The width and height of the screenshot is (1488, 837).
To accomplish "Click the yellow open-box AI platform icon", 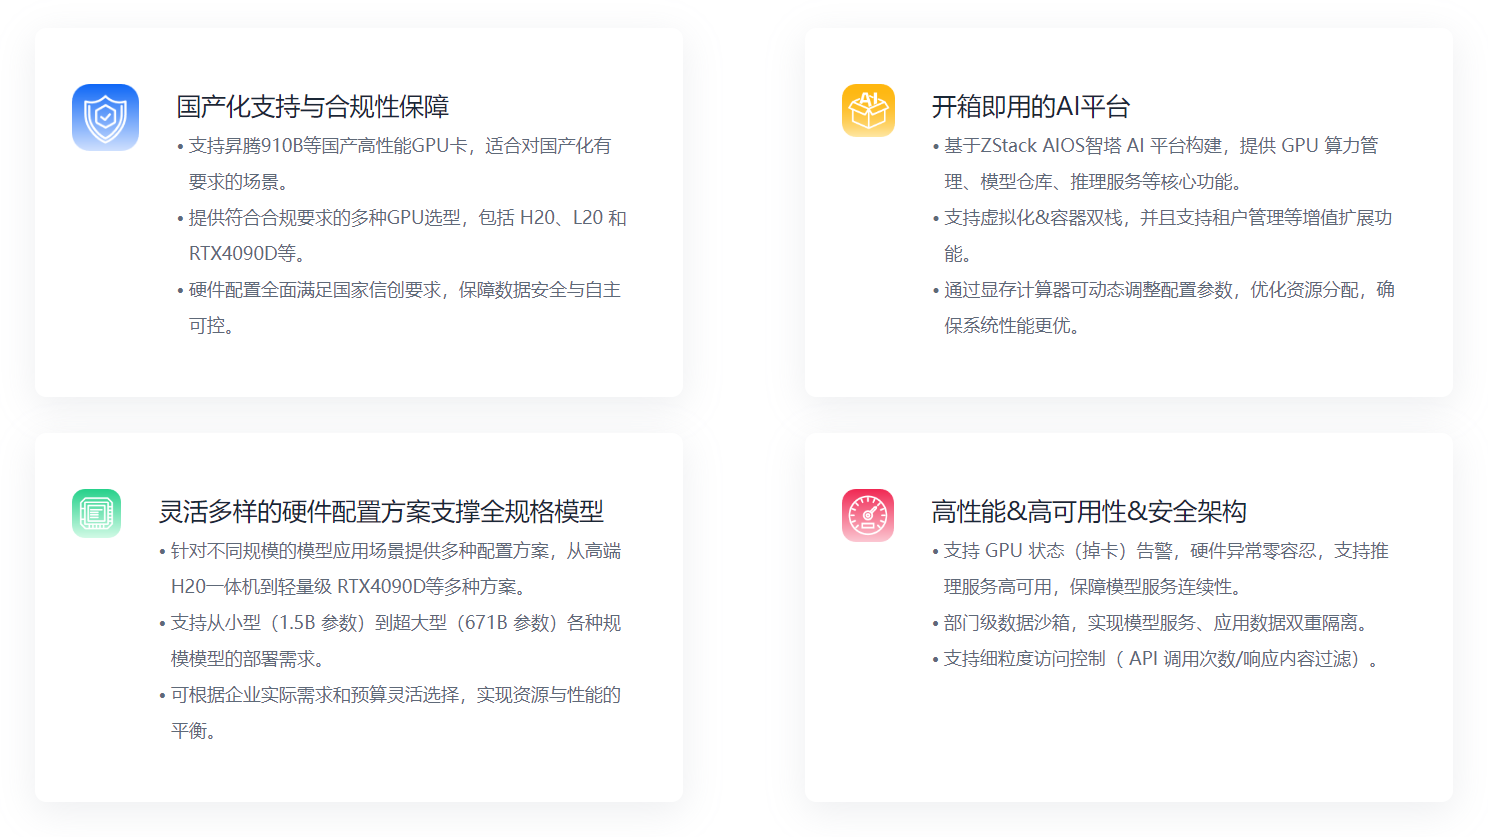I will click(868, 110).
